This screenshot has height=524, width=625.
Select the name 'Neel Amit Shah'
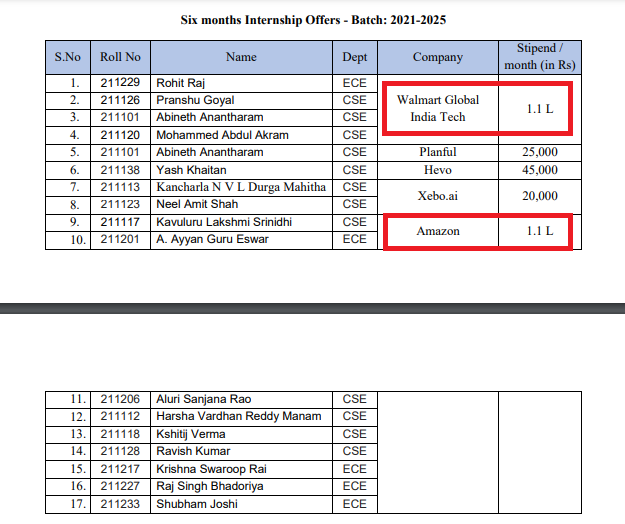pos(197,204)
